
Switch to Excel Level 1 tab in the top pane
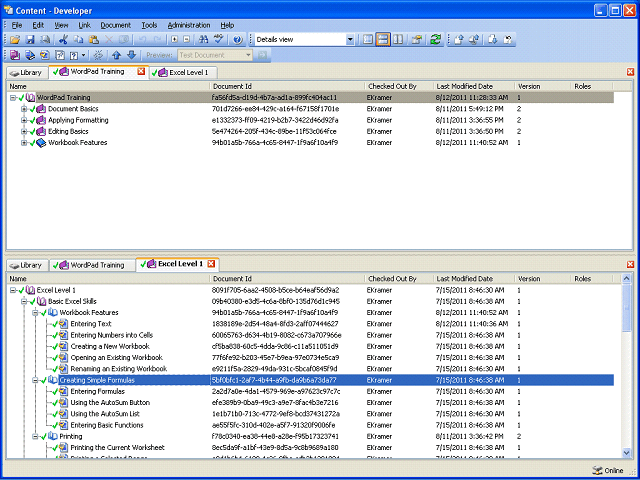coord(184,73)
